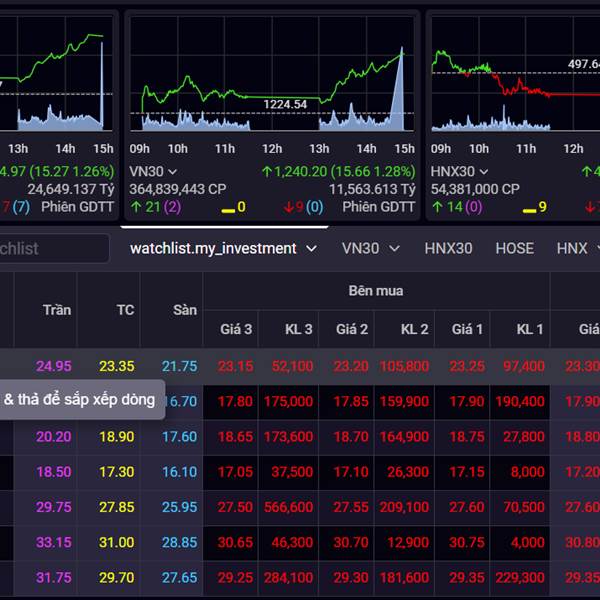Click floor price 17.60
This screenshot has width=600, height=600.
pos(179,437)
